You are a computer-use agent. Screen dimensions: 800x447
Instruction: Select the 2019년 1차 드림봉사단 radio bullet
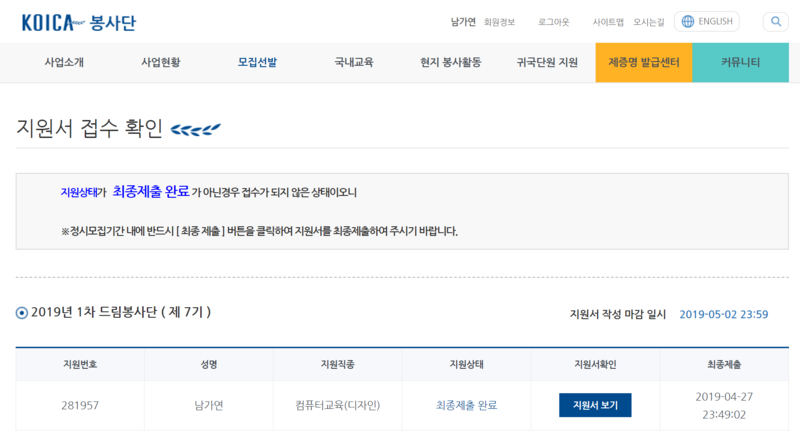[x=21, y=313]
